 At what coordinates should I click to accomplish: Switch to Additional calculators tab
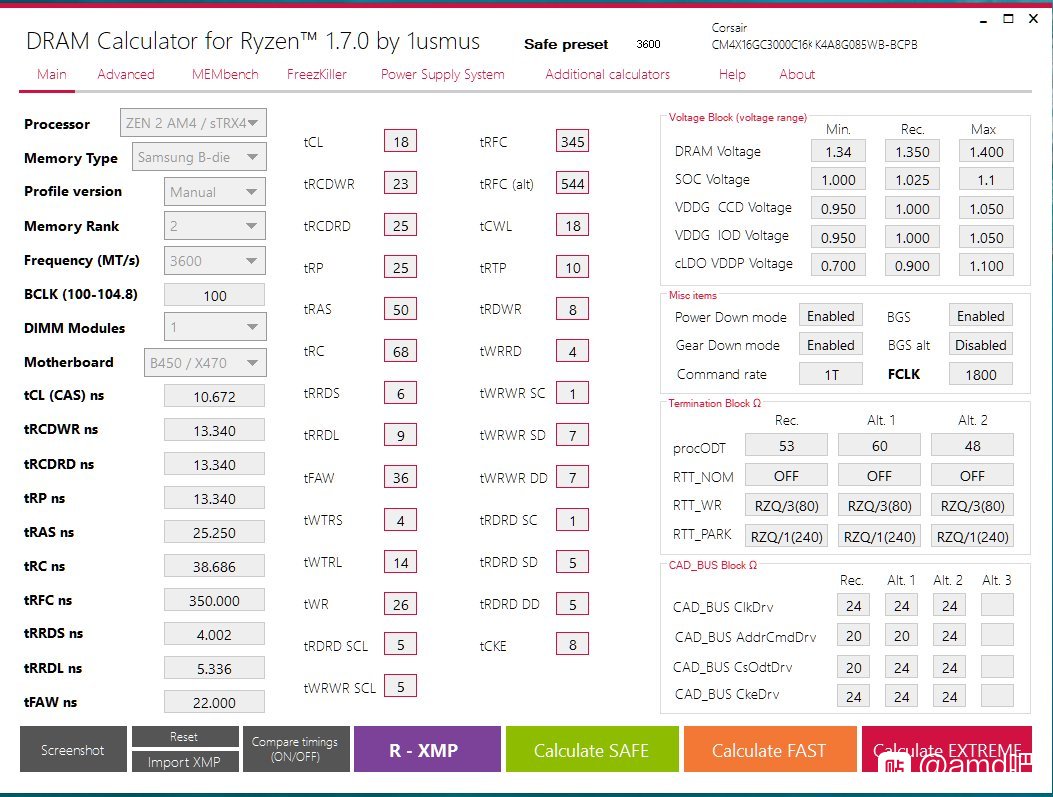(607, 75)
